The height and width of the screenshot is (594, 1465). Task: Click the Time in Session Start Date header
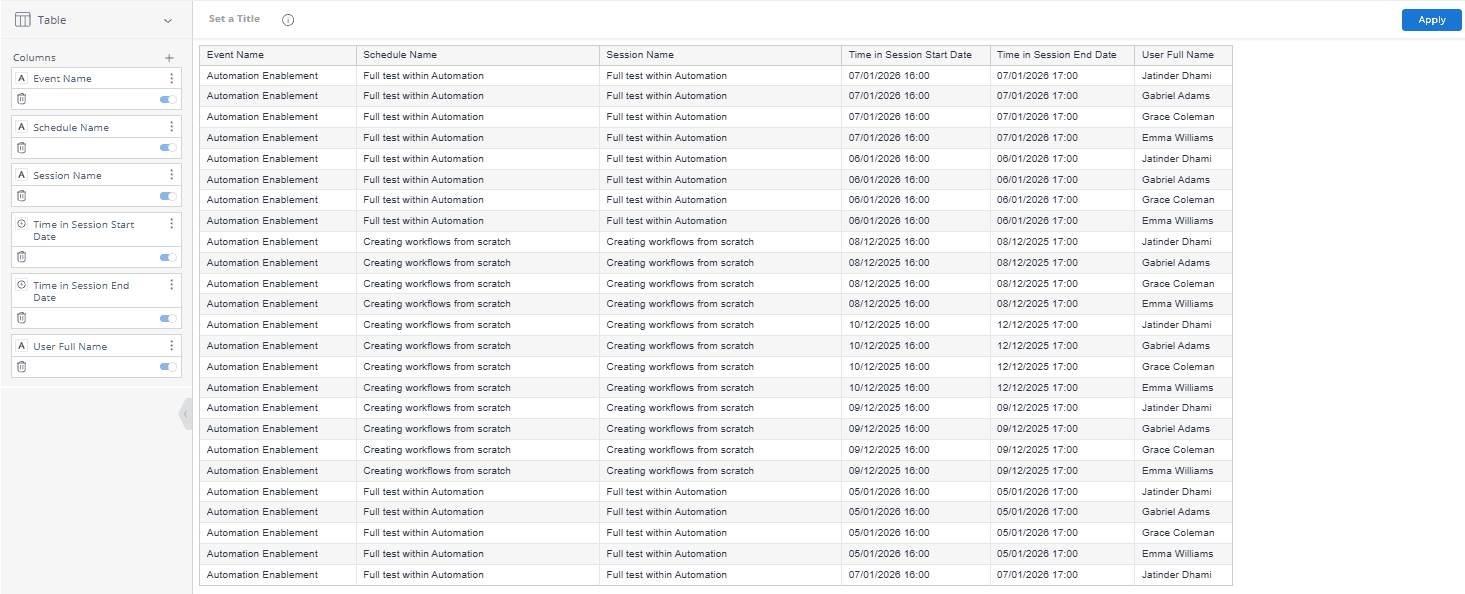910,55
